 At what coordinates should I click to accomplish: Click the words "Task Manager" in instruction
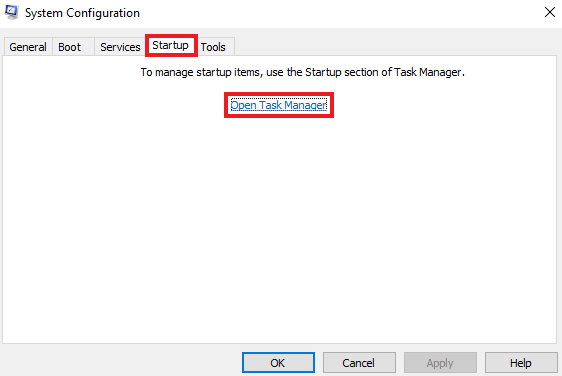(427, 72)
